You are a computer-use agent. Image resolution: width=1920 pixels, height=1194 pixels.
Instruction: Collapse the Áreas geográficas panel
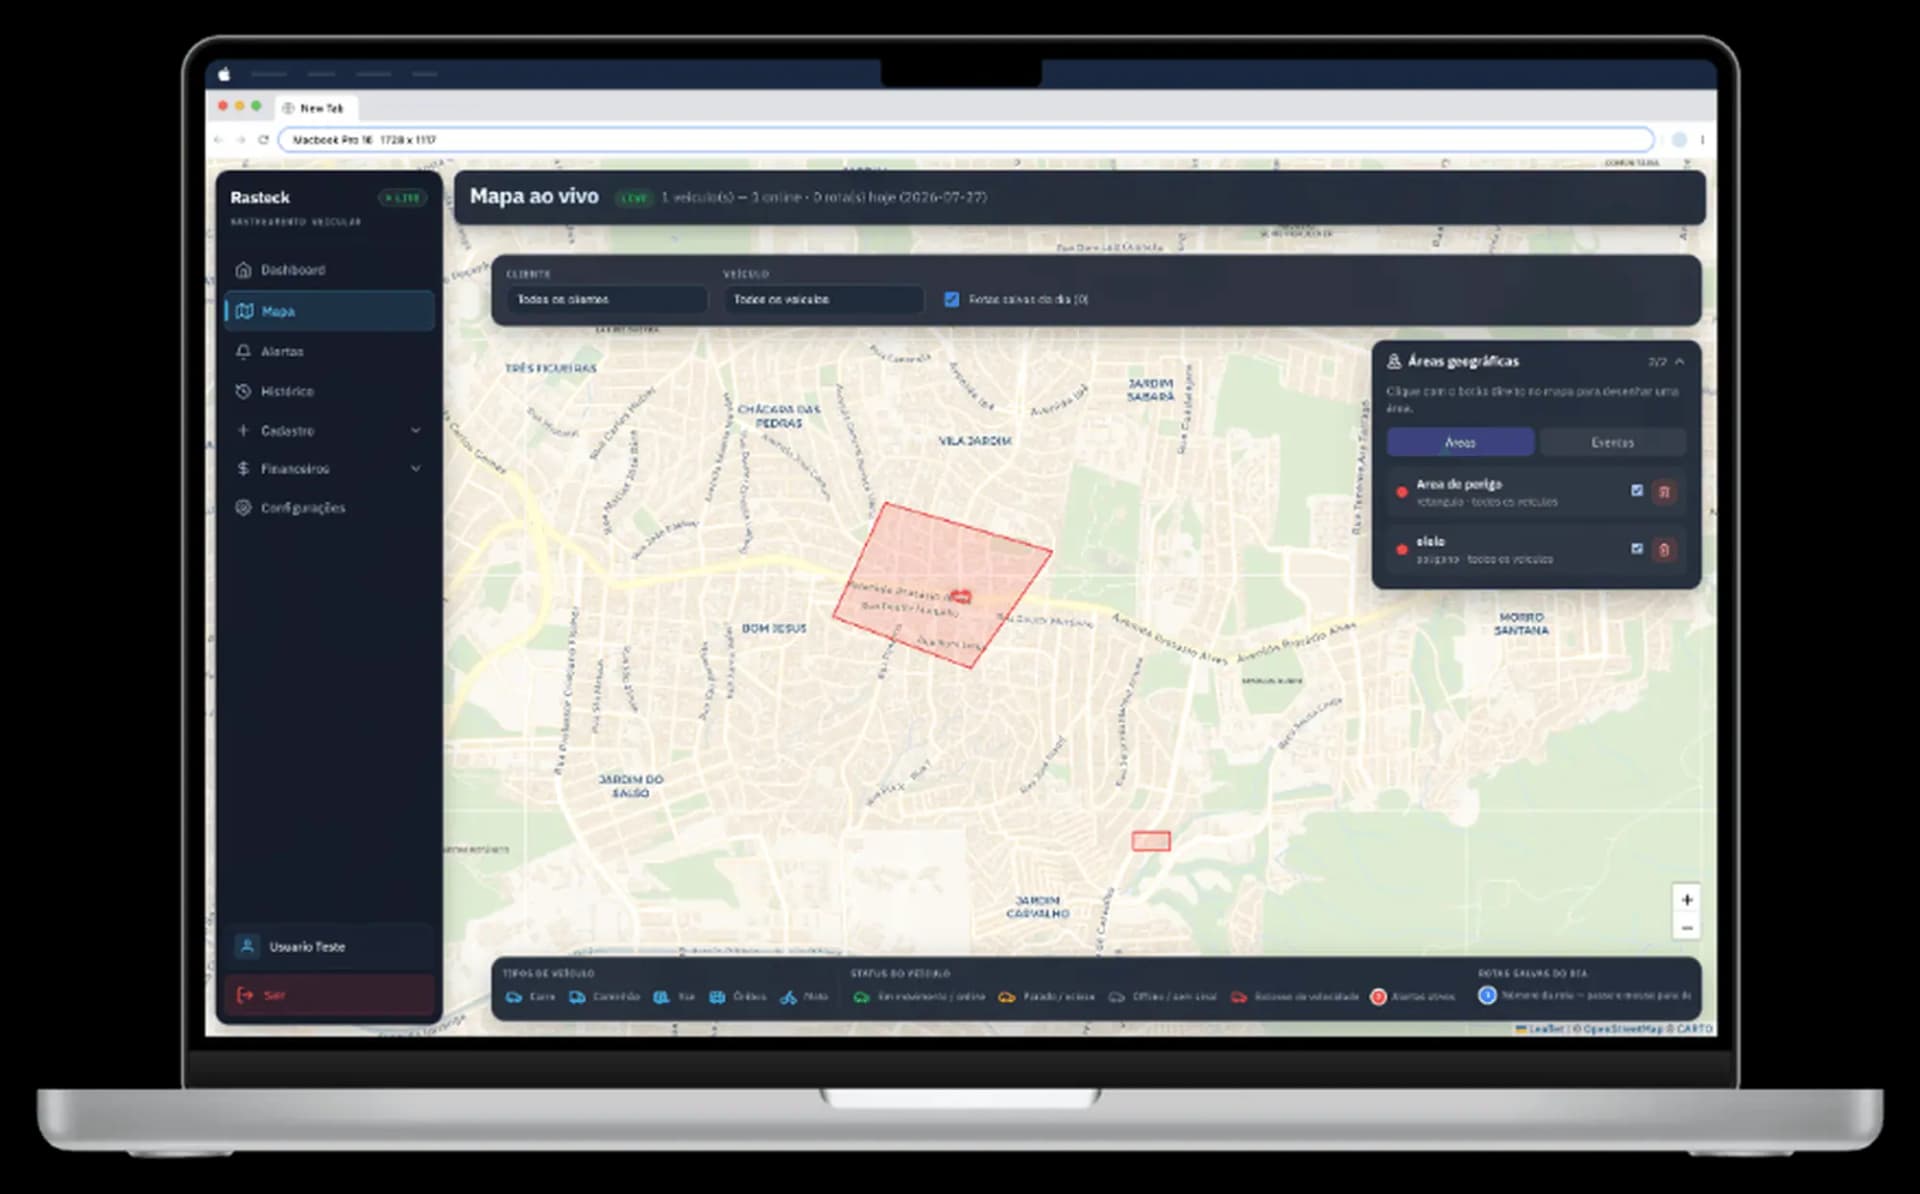[x=1680, y=361]
